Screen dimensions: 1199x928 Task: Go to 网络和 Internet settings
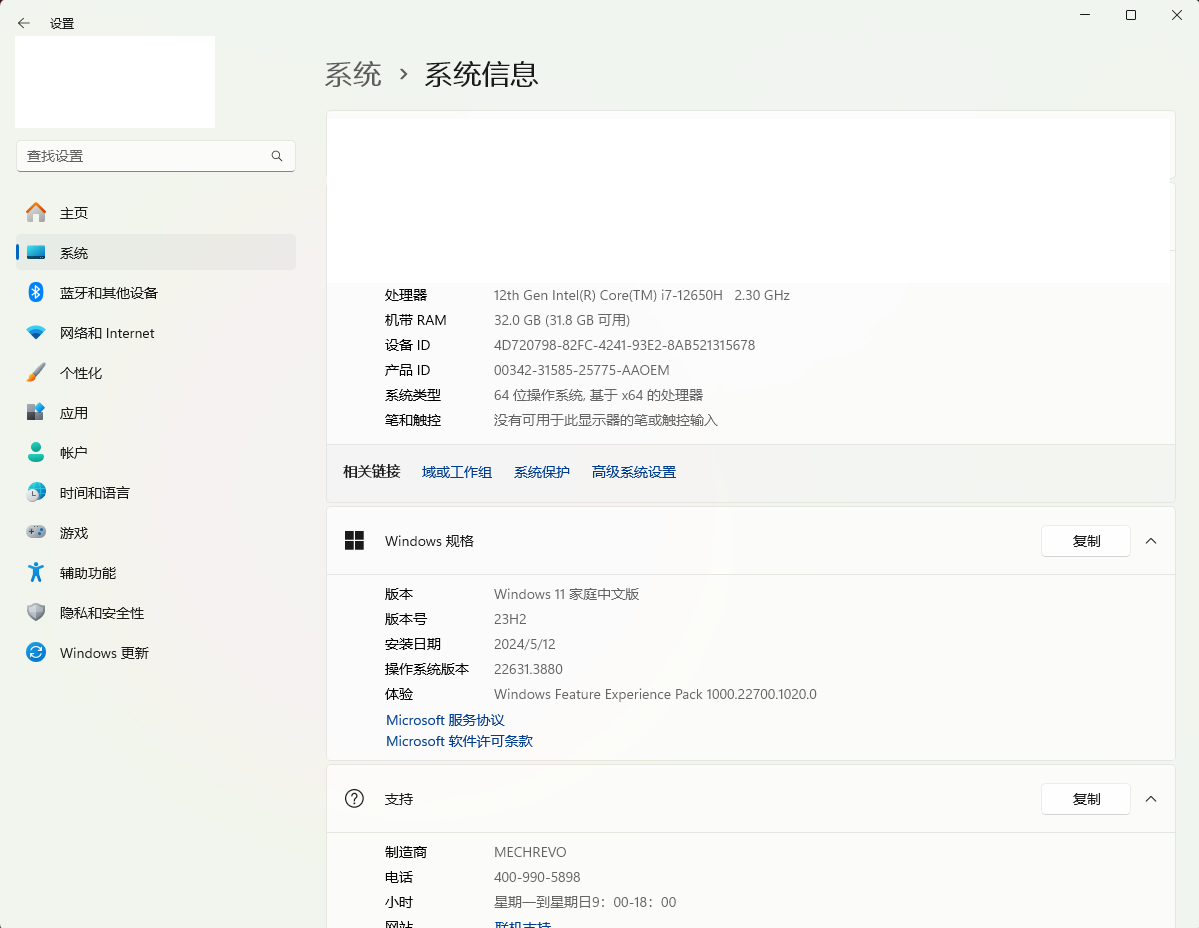point(156,333)
